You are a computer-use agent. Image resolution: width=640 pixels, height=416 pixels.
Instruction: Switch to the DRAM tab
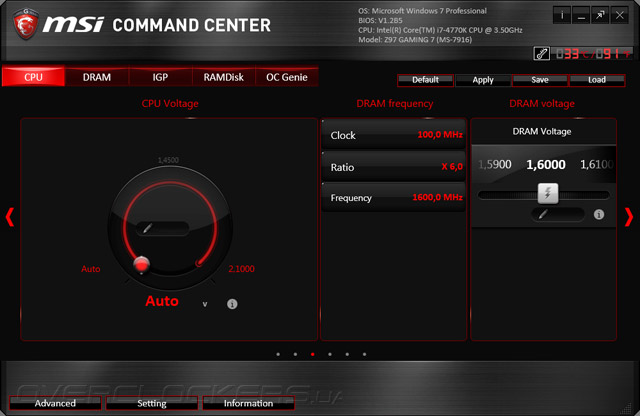coord(97,77)
